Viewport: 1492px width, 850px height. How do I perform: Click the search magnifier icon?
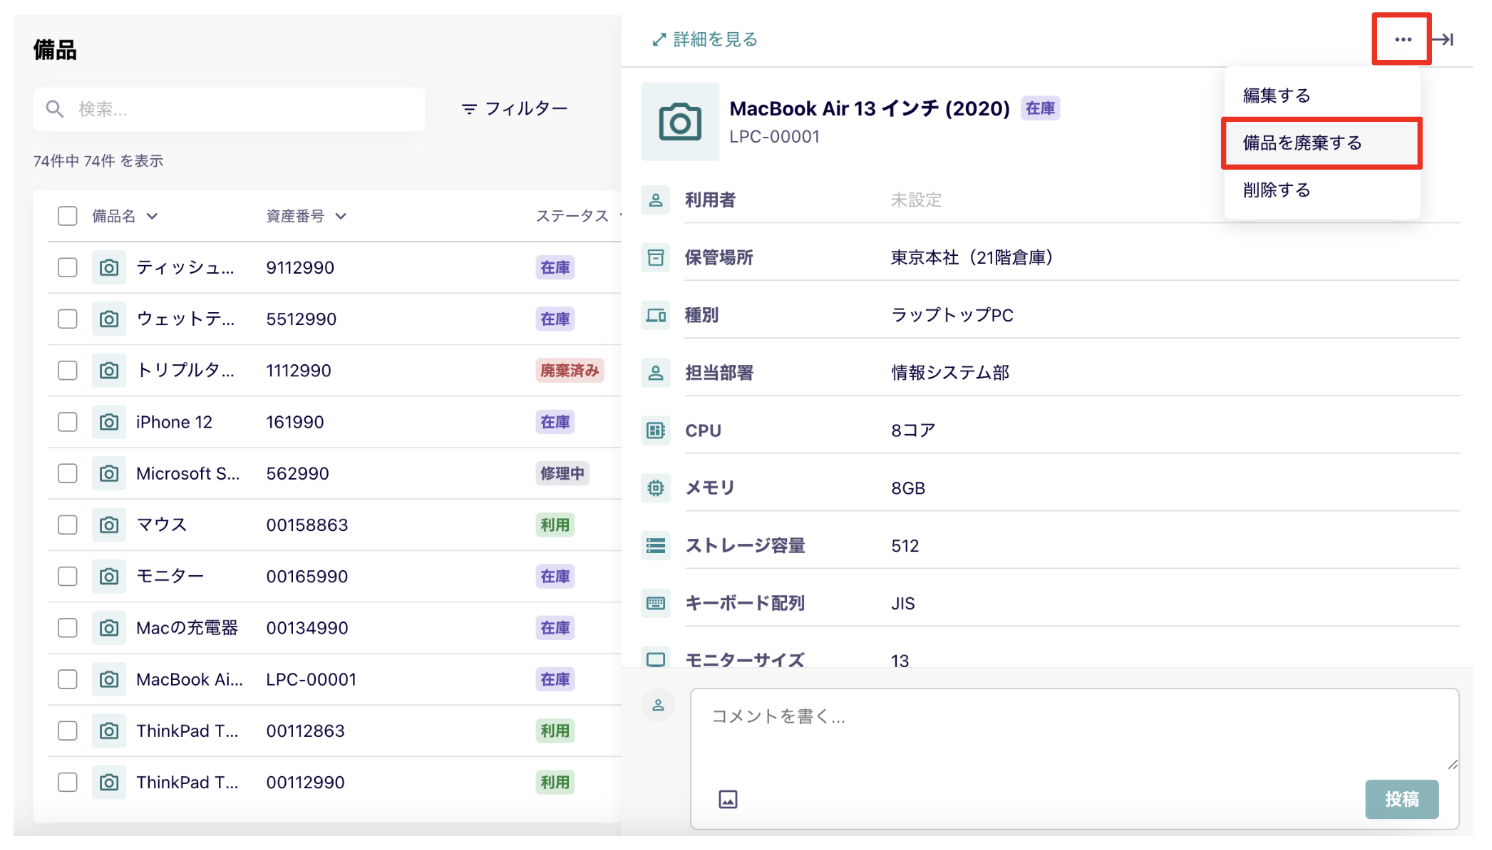click(55, 109)
